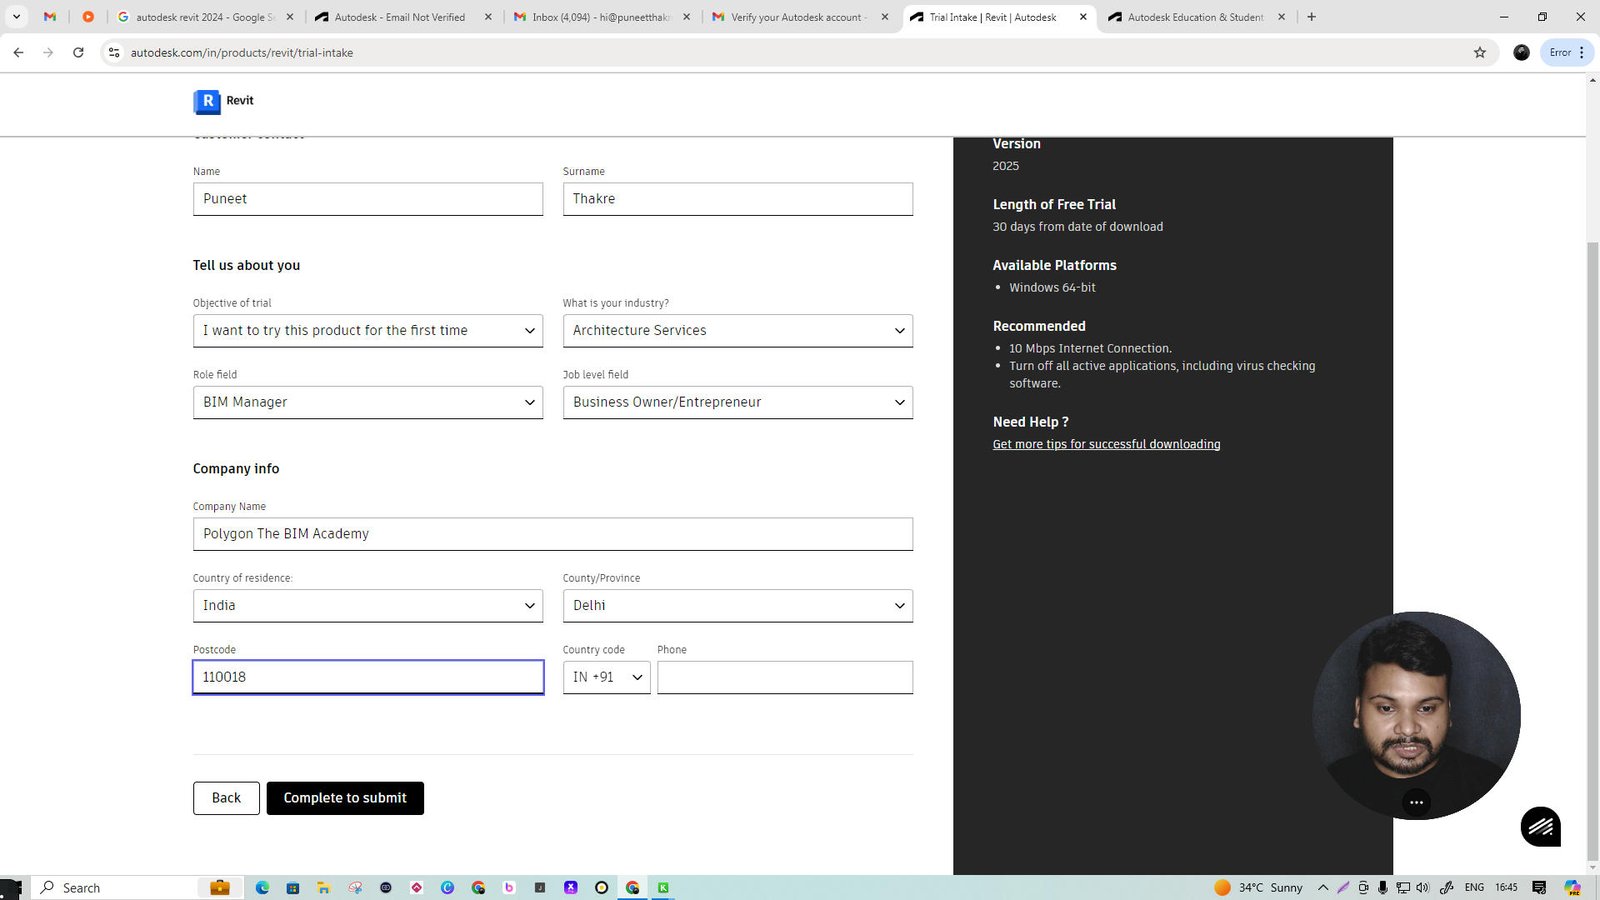Open Role field dropdown showing BIM Manager
The image size is (1600, 900).
coord(368,403)
